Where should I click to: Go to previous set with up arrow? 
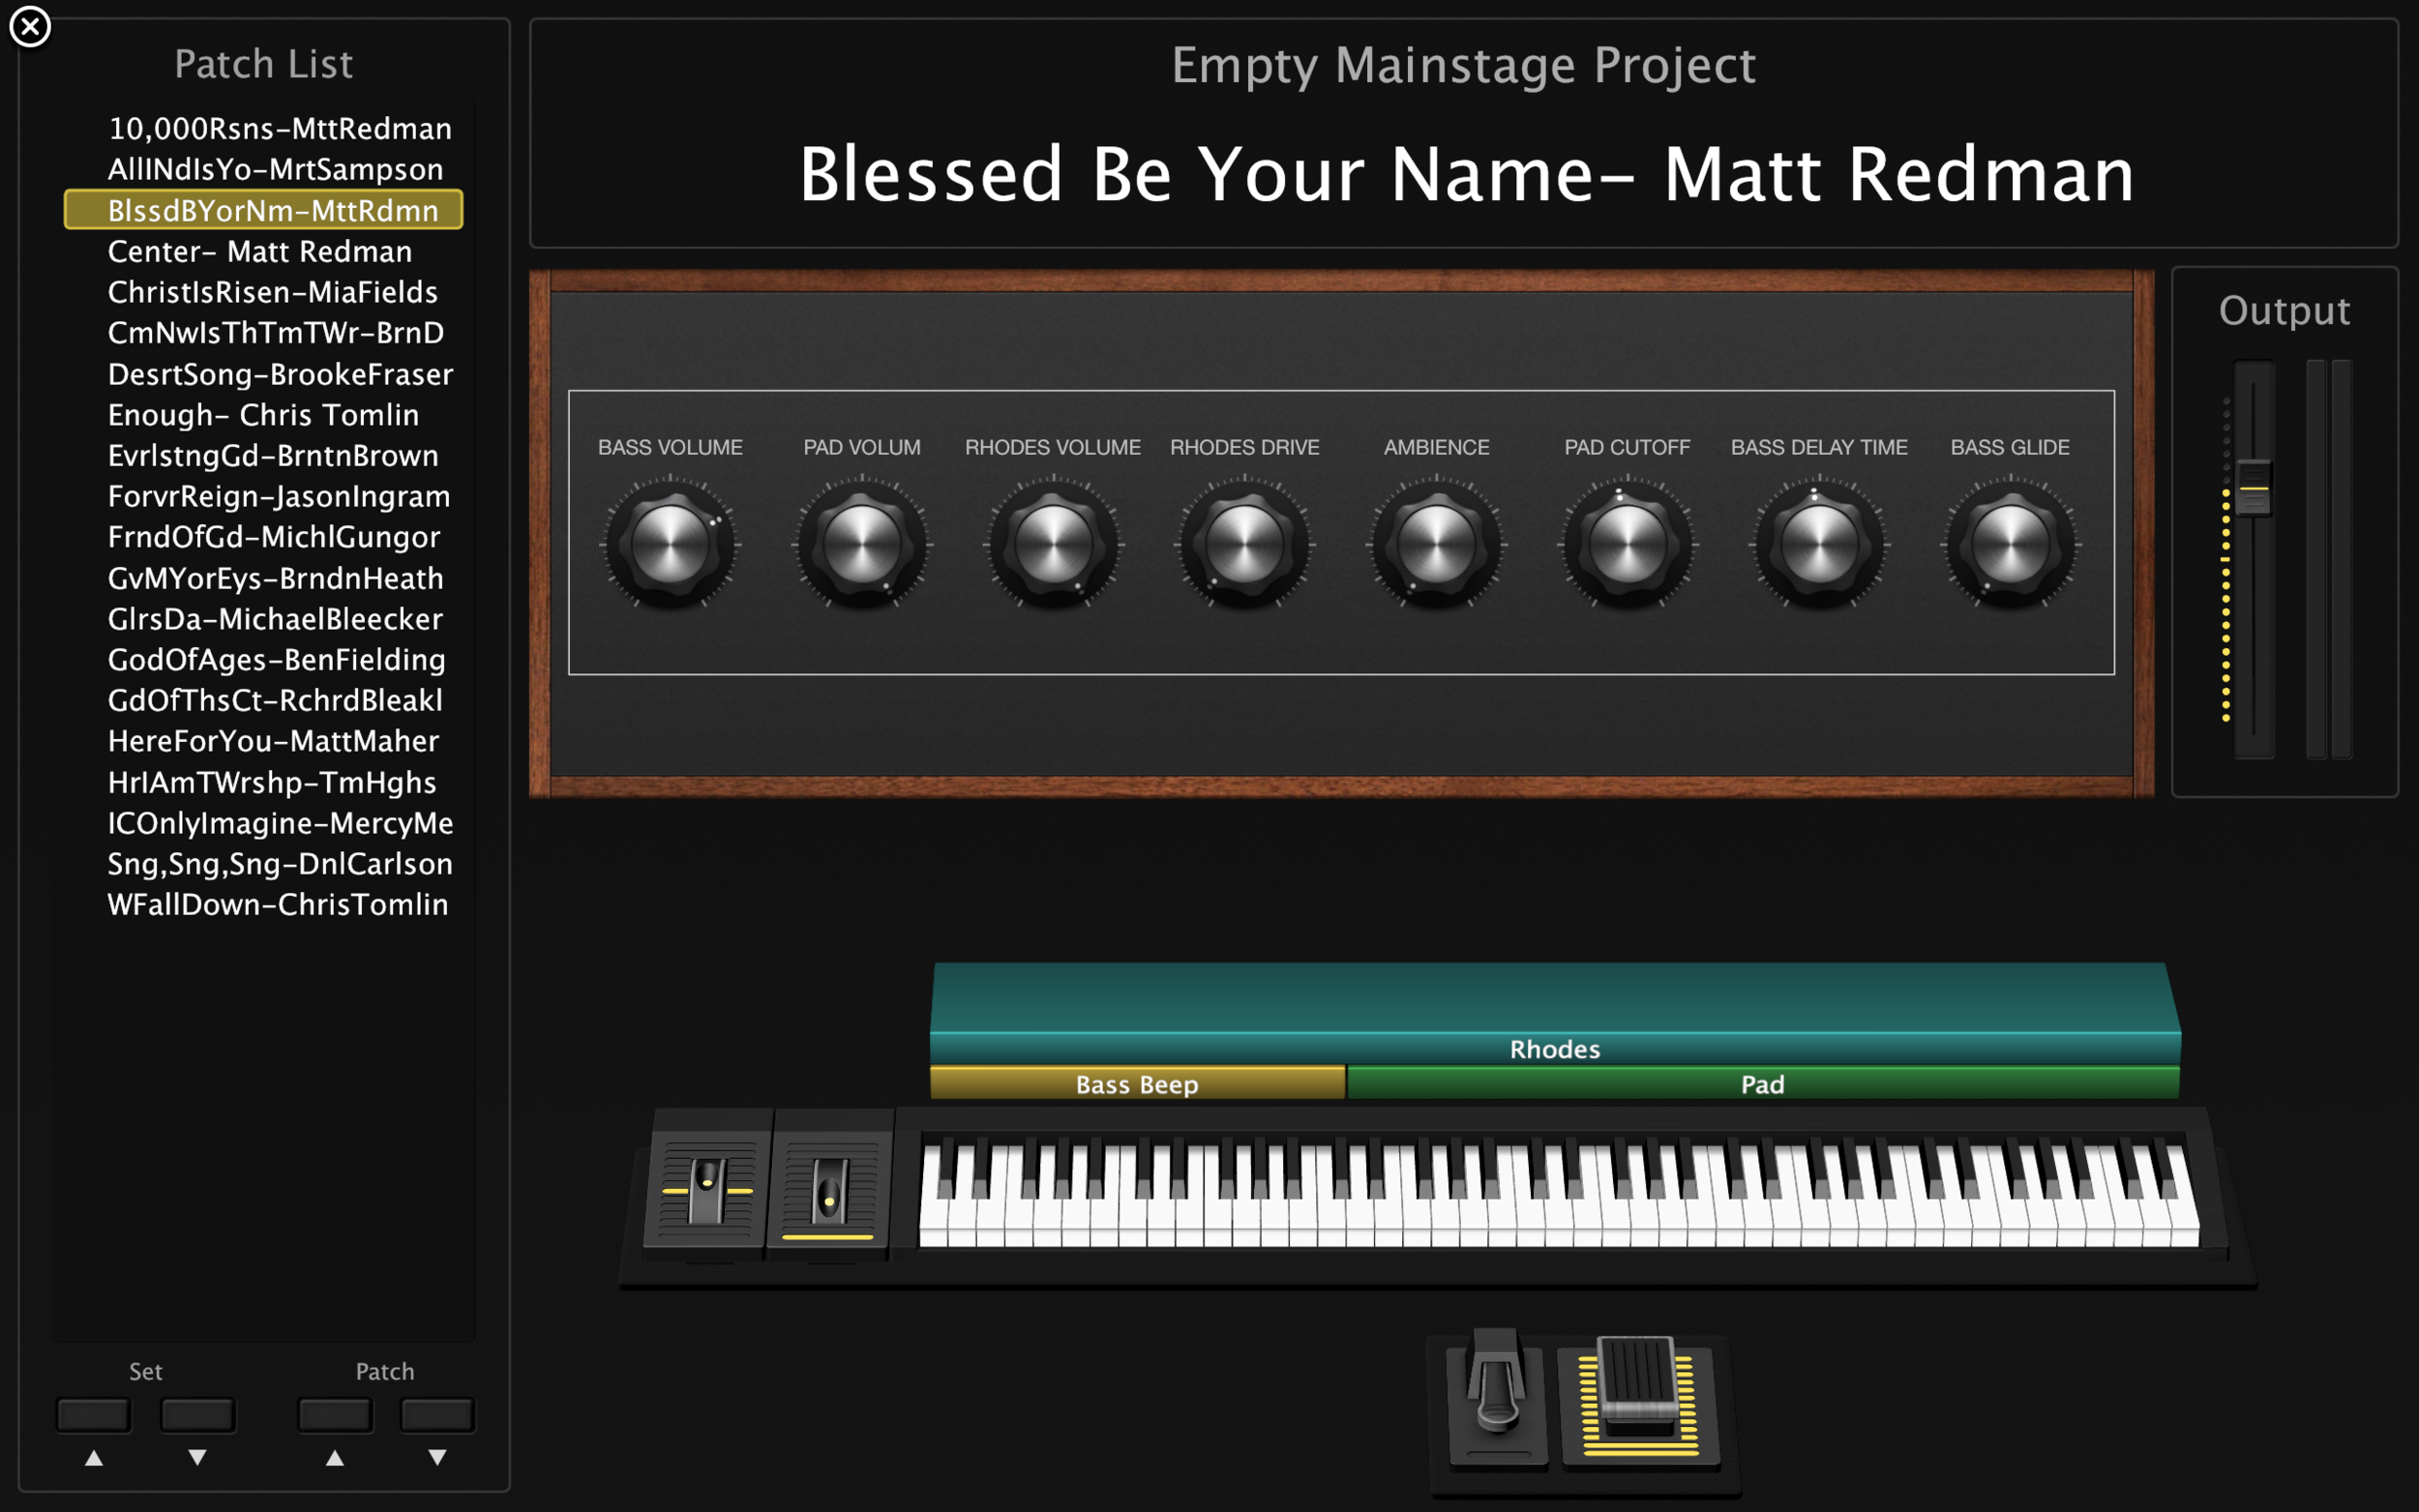(x=94, y=1457)
